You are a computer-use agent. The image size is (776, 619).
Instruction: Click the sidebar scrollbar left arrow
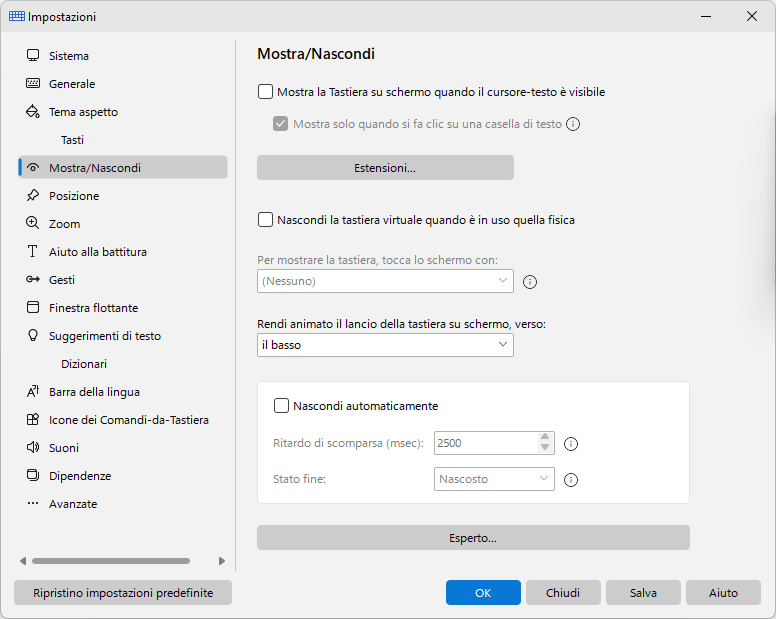pyautogui.click(x=23, y=561)
